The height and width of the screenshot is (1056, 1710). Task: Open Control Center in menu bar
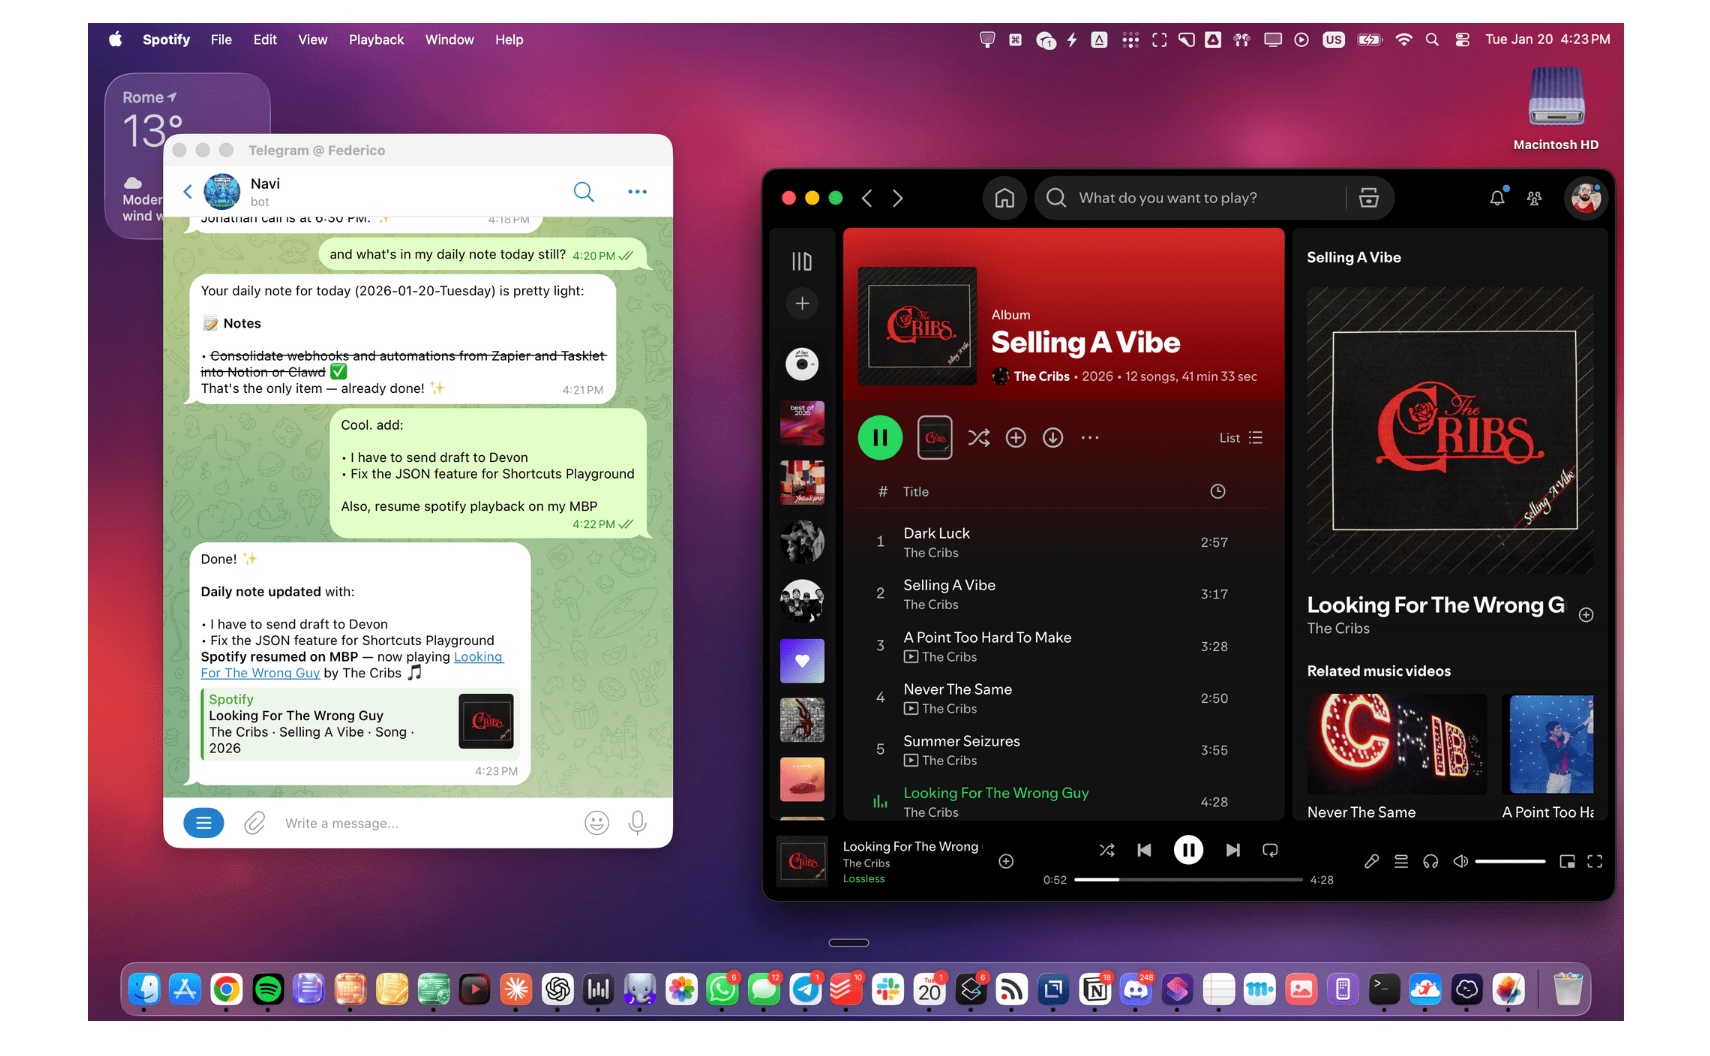1462,40
